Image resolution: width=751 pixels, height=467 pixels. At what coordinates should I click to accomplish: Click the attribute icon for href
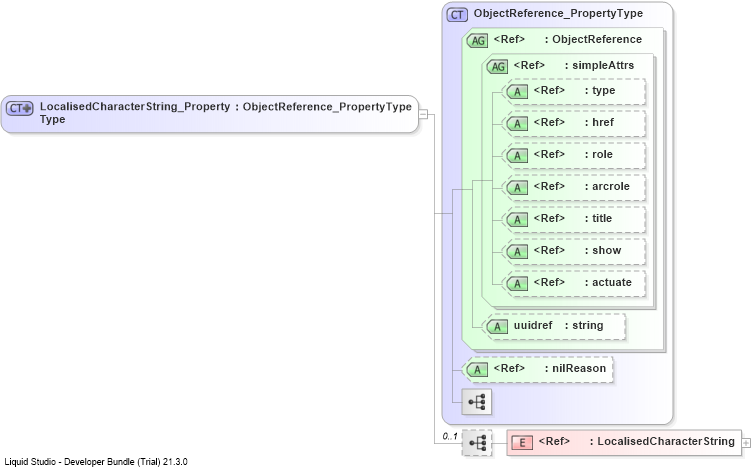coord(517,124)
